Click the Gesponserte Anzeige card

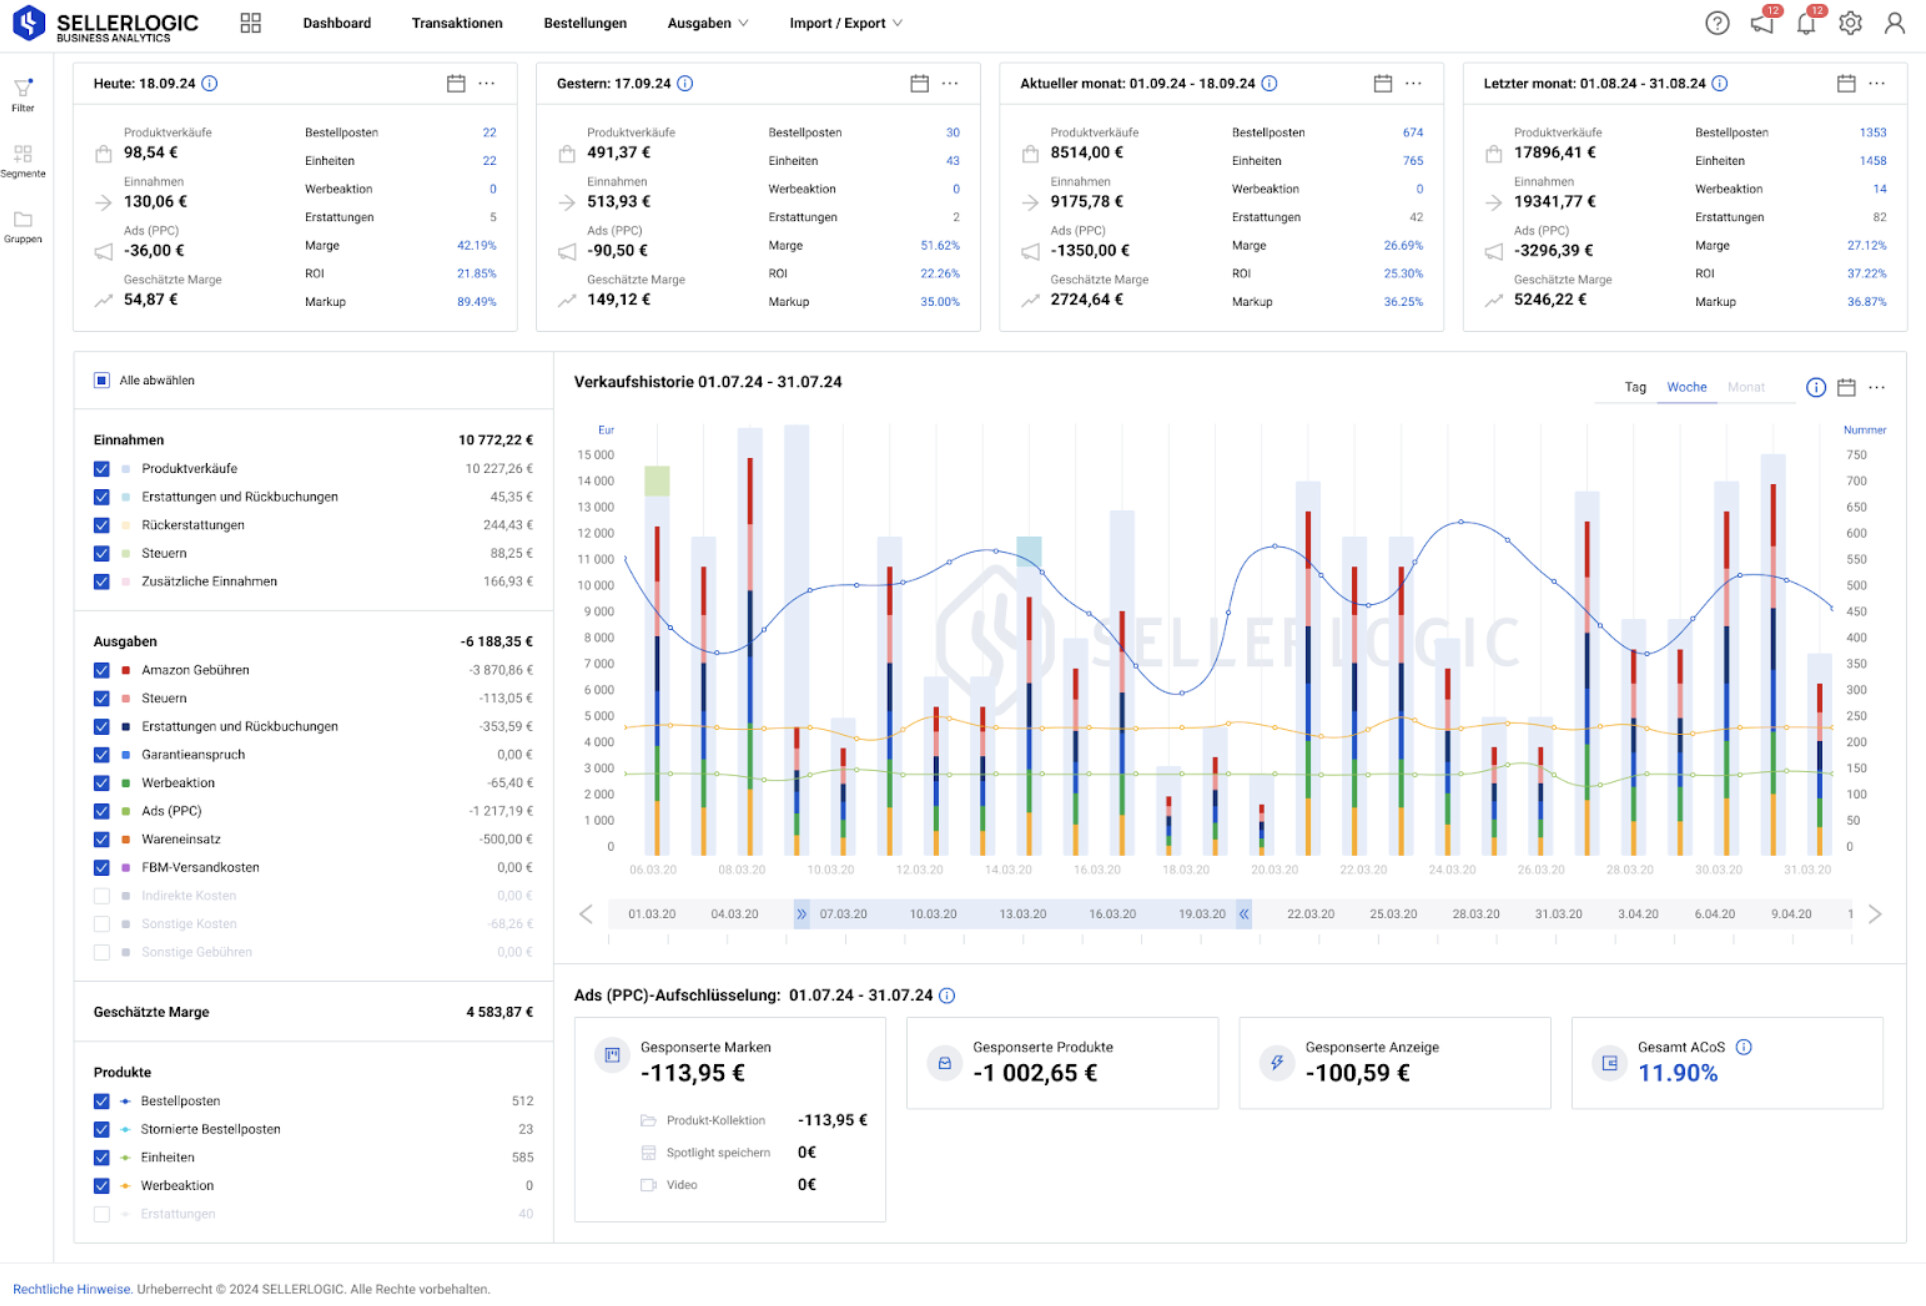point(1395,1063)
